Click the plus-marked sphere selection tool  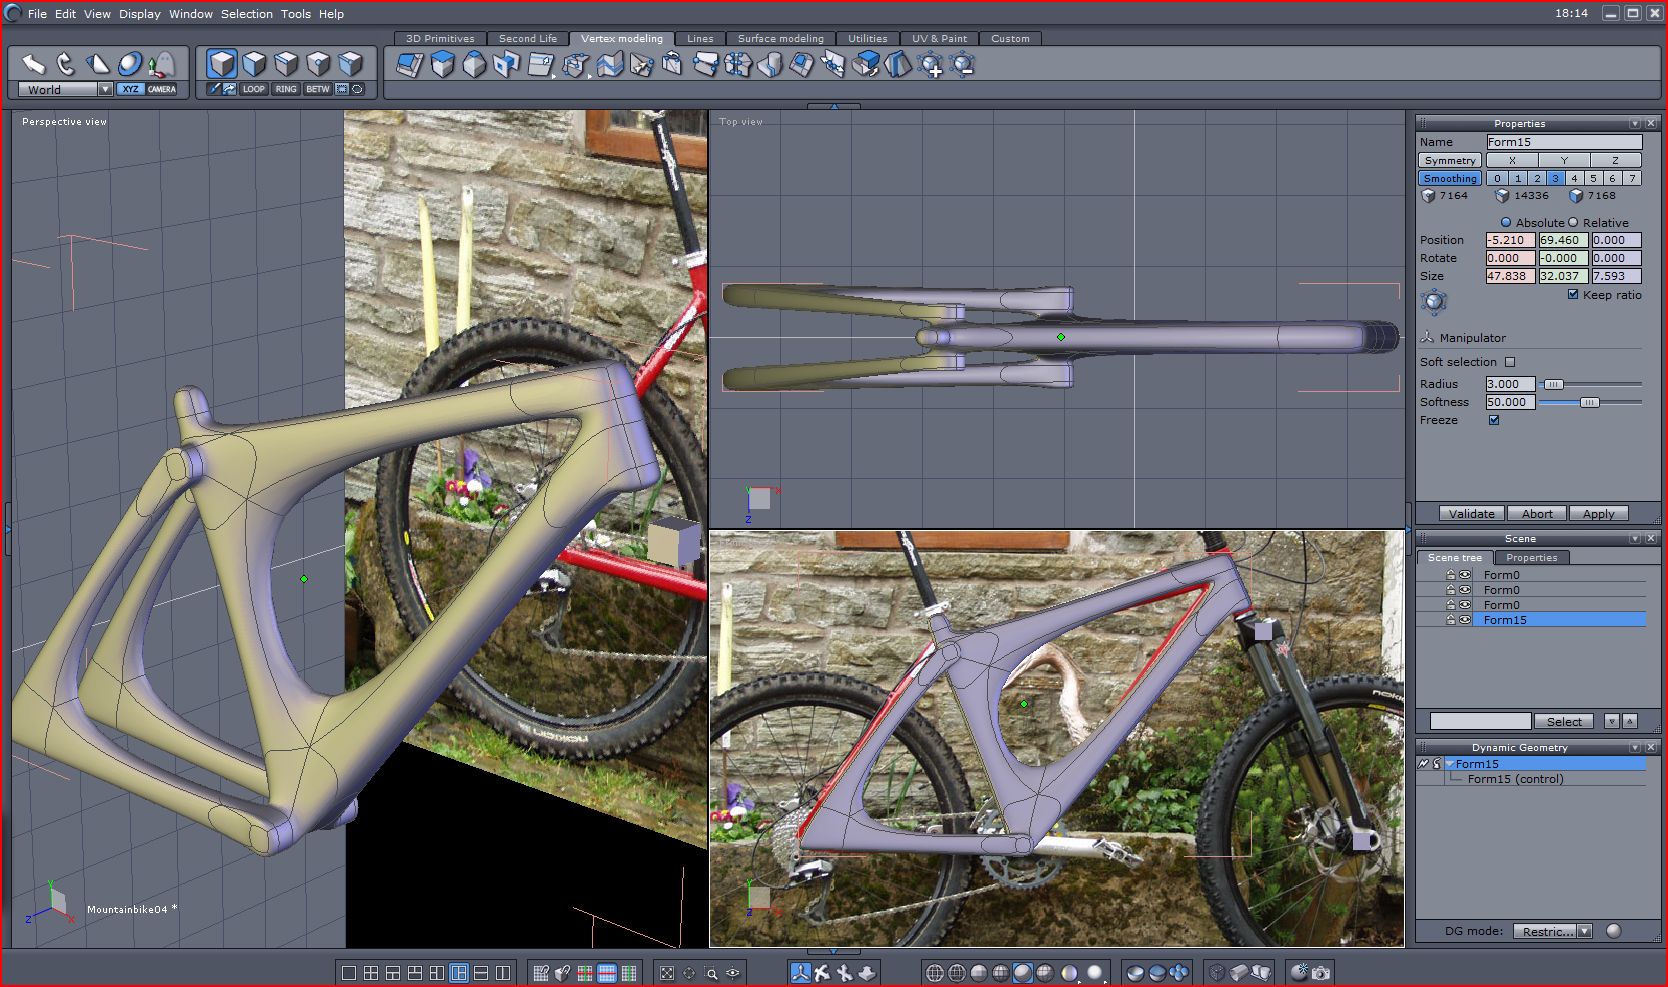(x=930, y=65)
